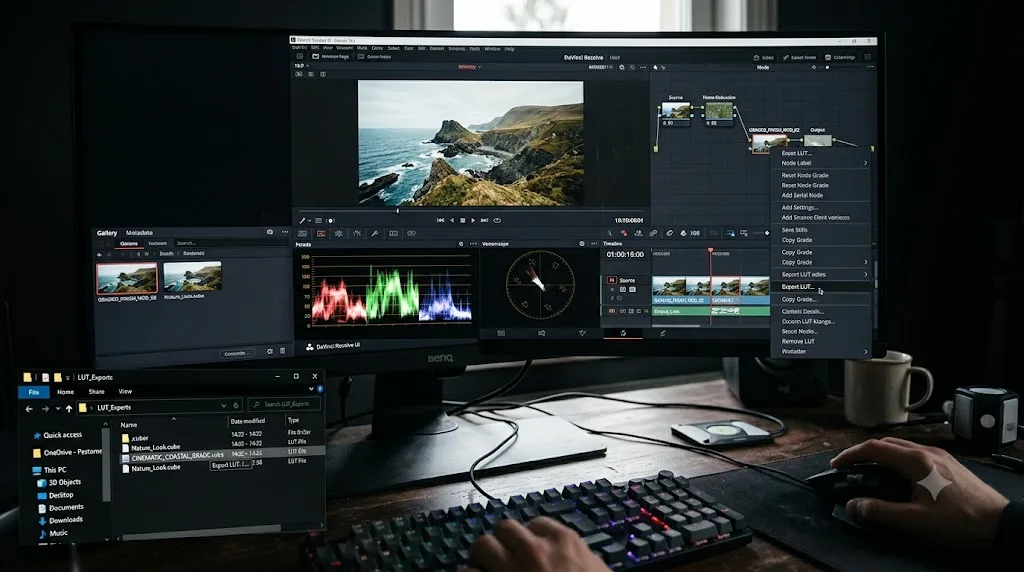Jump to the last frame in viewer

(485, 221)
